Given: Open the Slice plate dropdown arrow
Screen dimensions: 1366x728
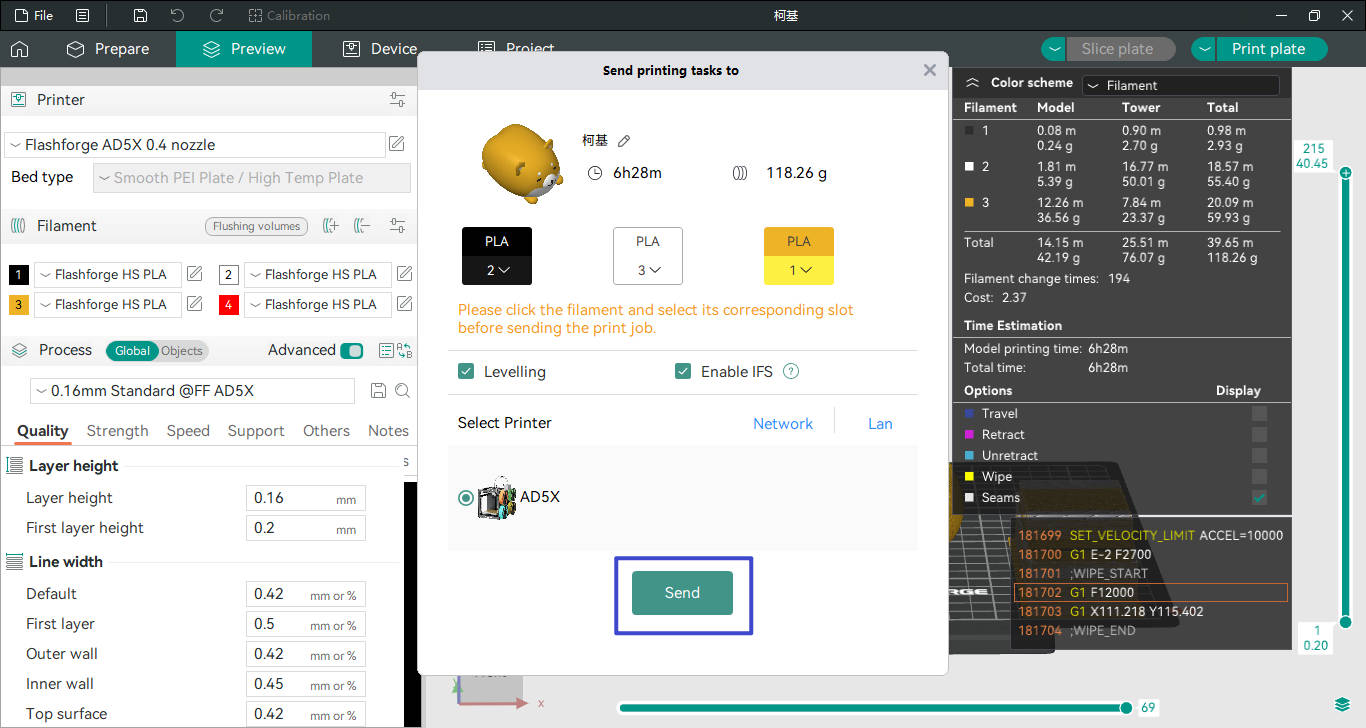Looking at the screenshot, I should [x=1054, y=49].
